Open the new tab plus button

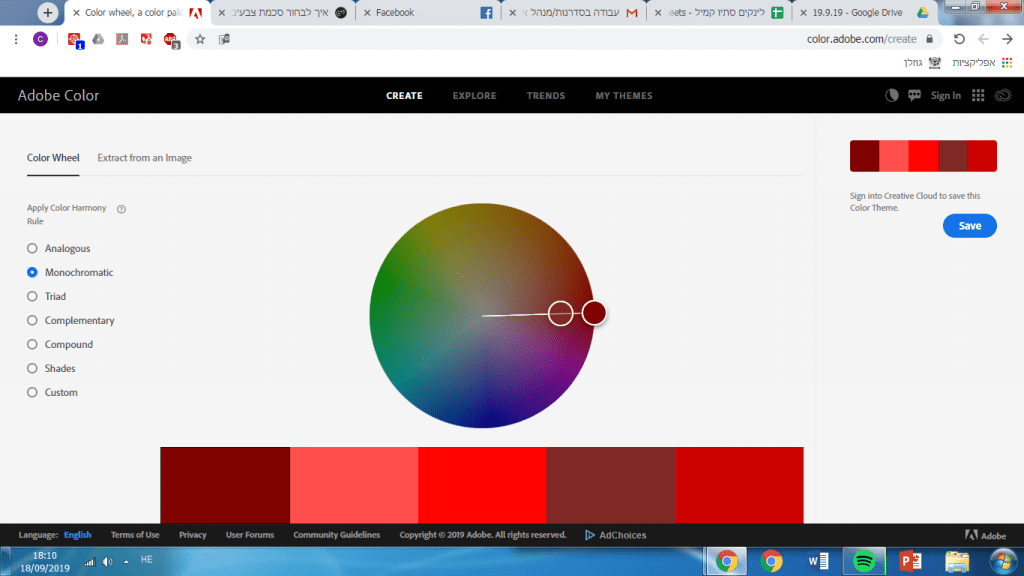pos(47,12)
